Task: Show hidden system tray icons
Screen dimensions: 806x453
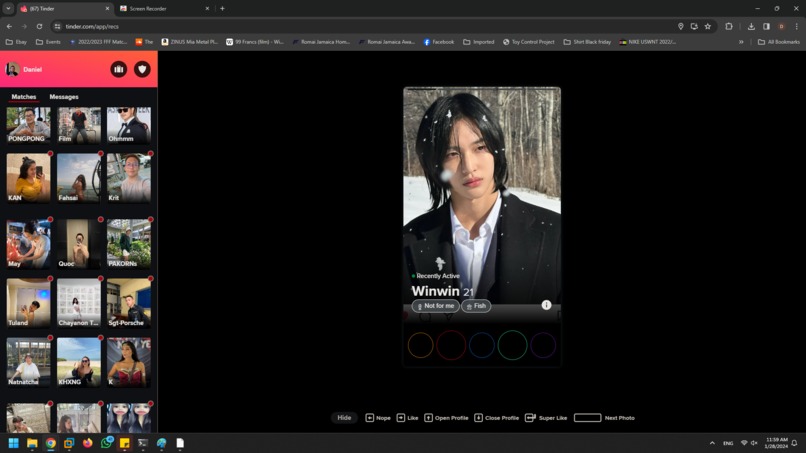Action: coord(712,443)
